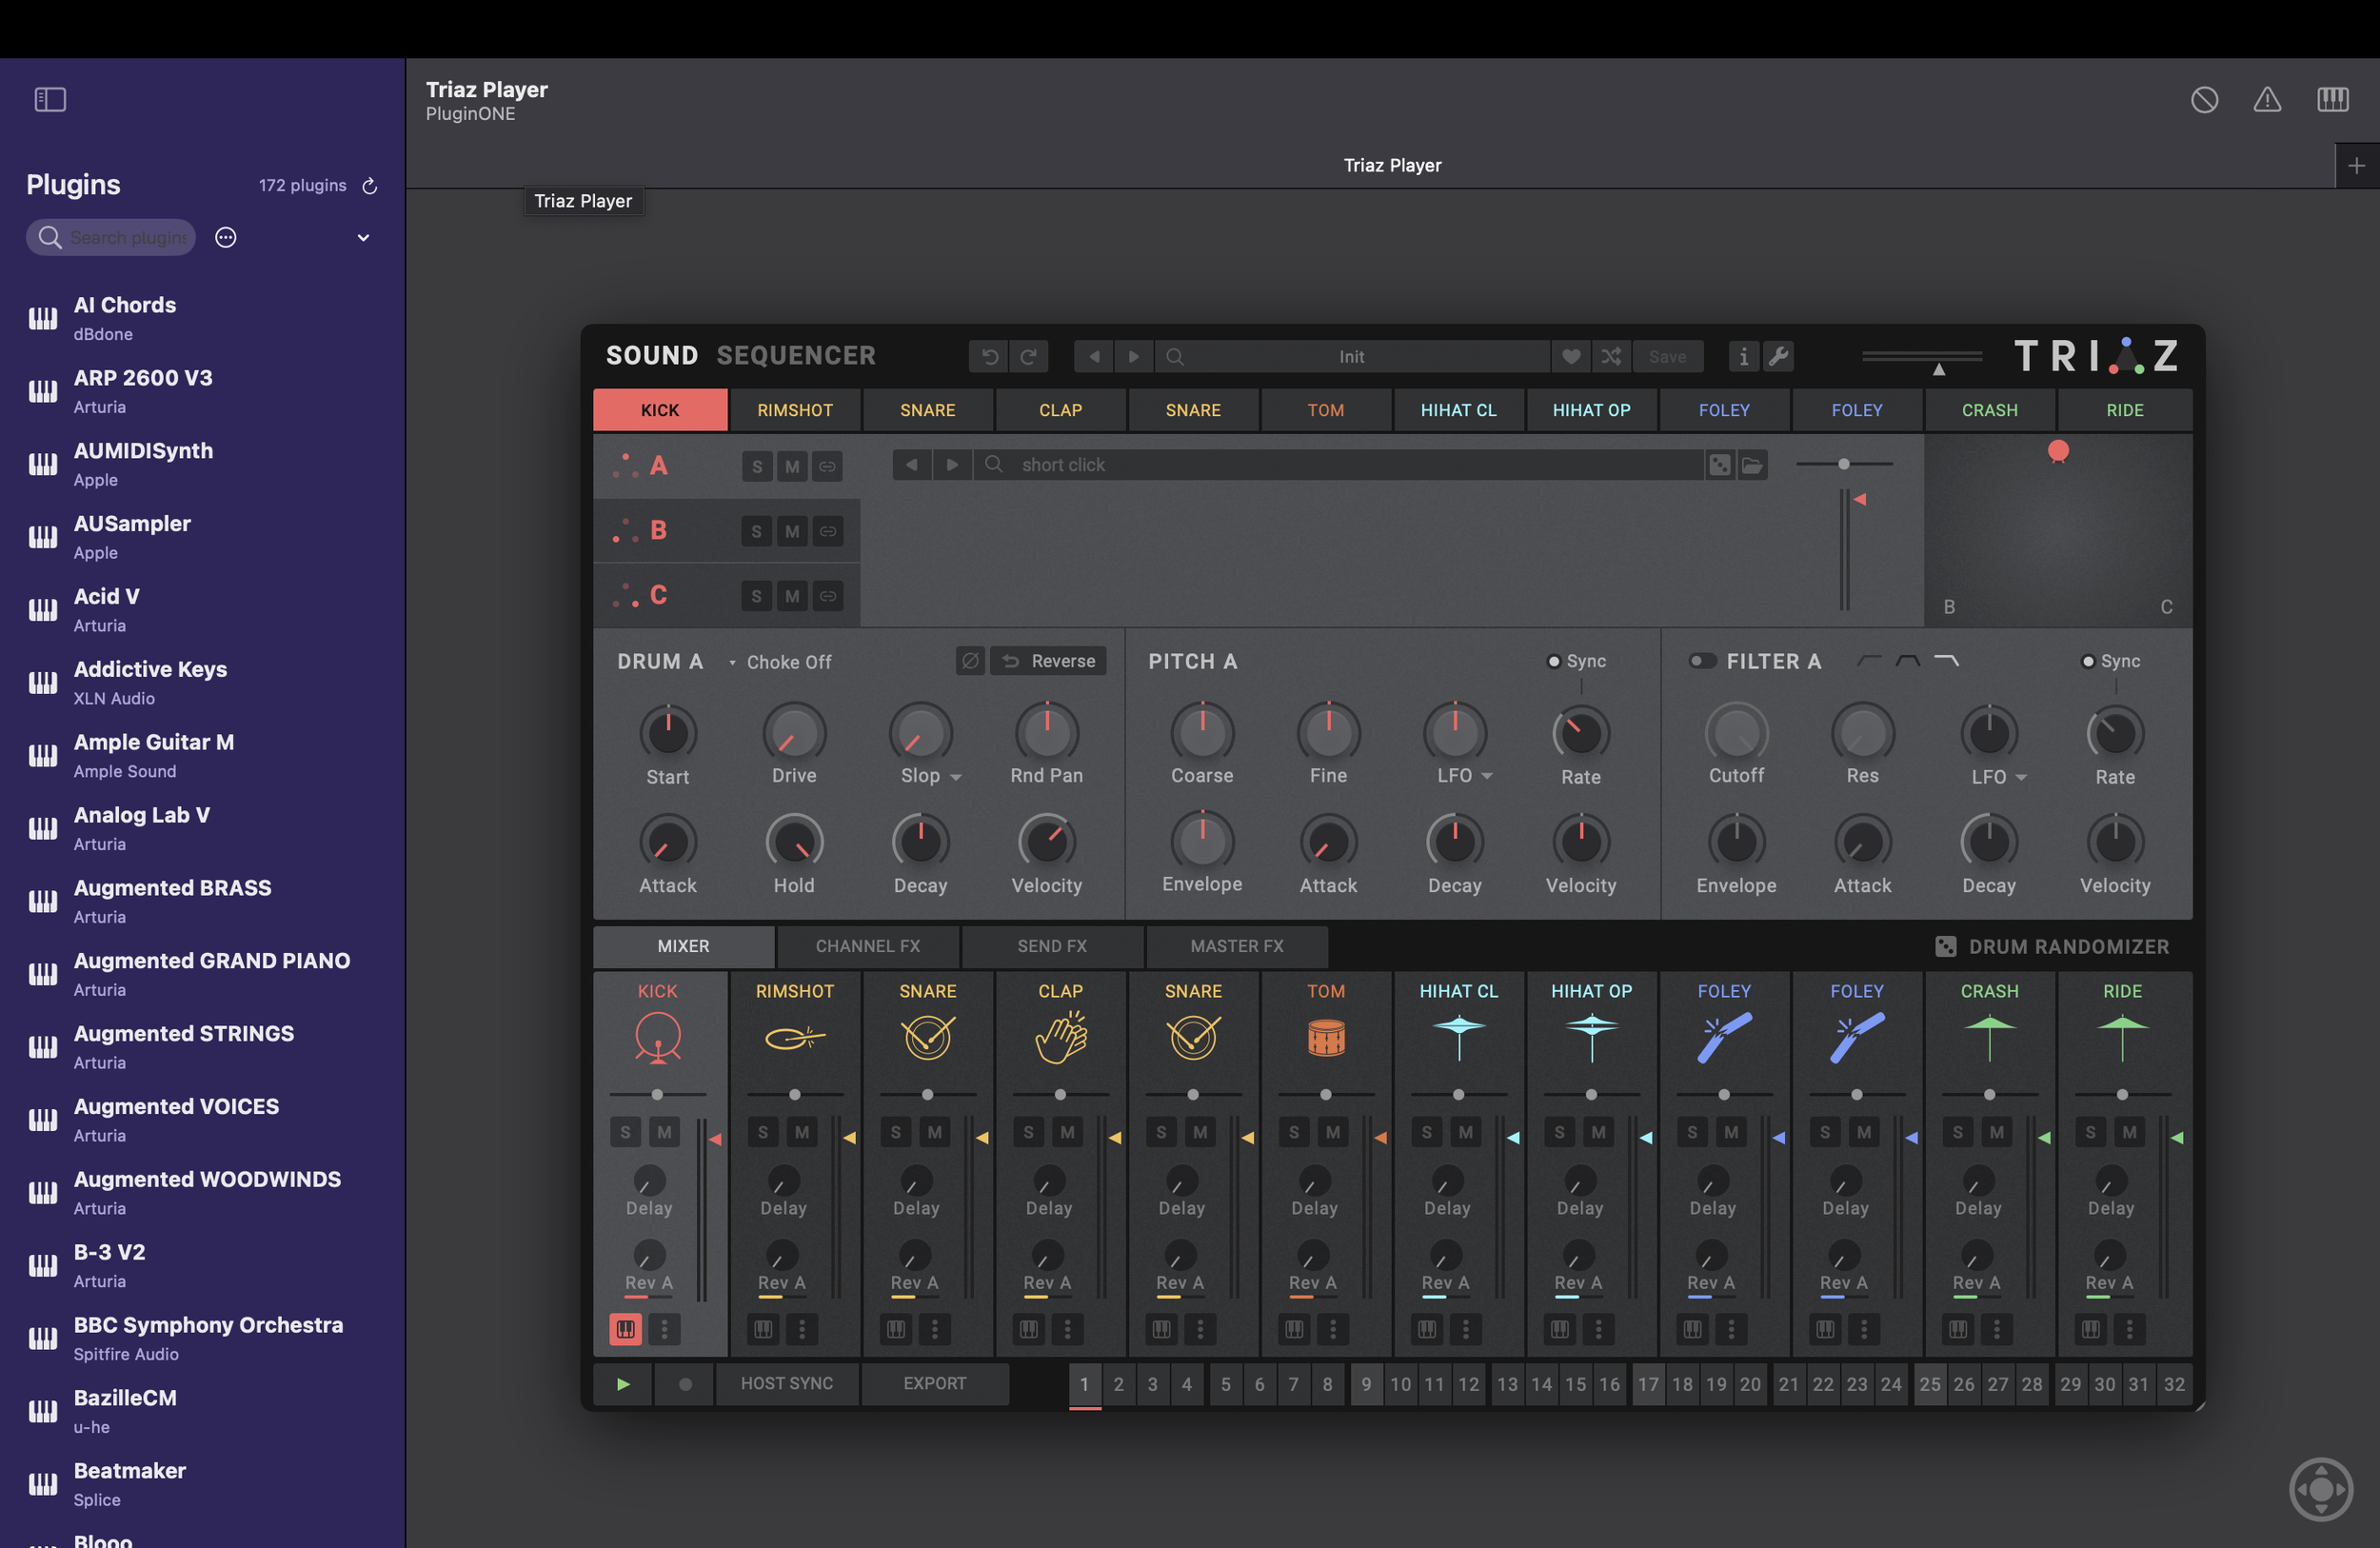This screenshot has height=1548, width=2380.
Task: Open the folder browse icon for layer A
Action: (1752, 465)
